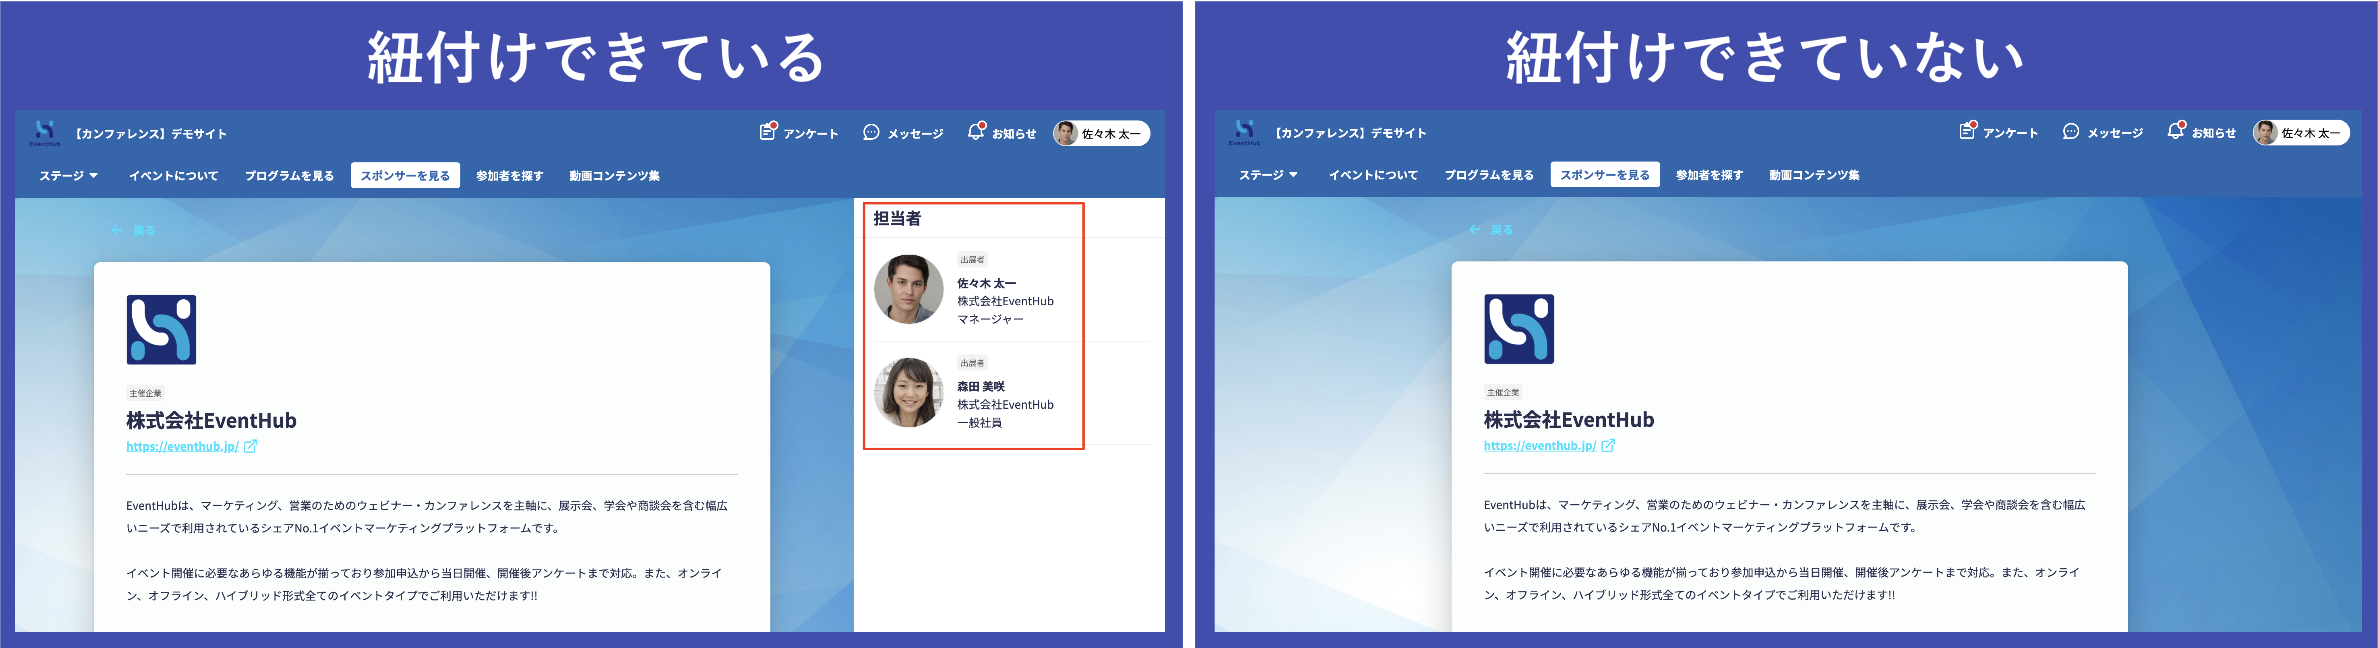Open 動画コンテンツ集 tab in right screenshot

(1815, 175)
